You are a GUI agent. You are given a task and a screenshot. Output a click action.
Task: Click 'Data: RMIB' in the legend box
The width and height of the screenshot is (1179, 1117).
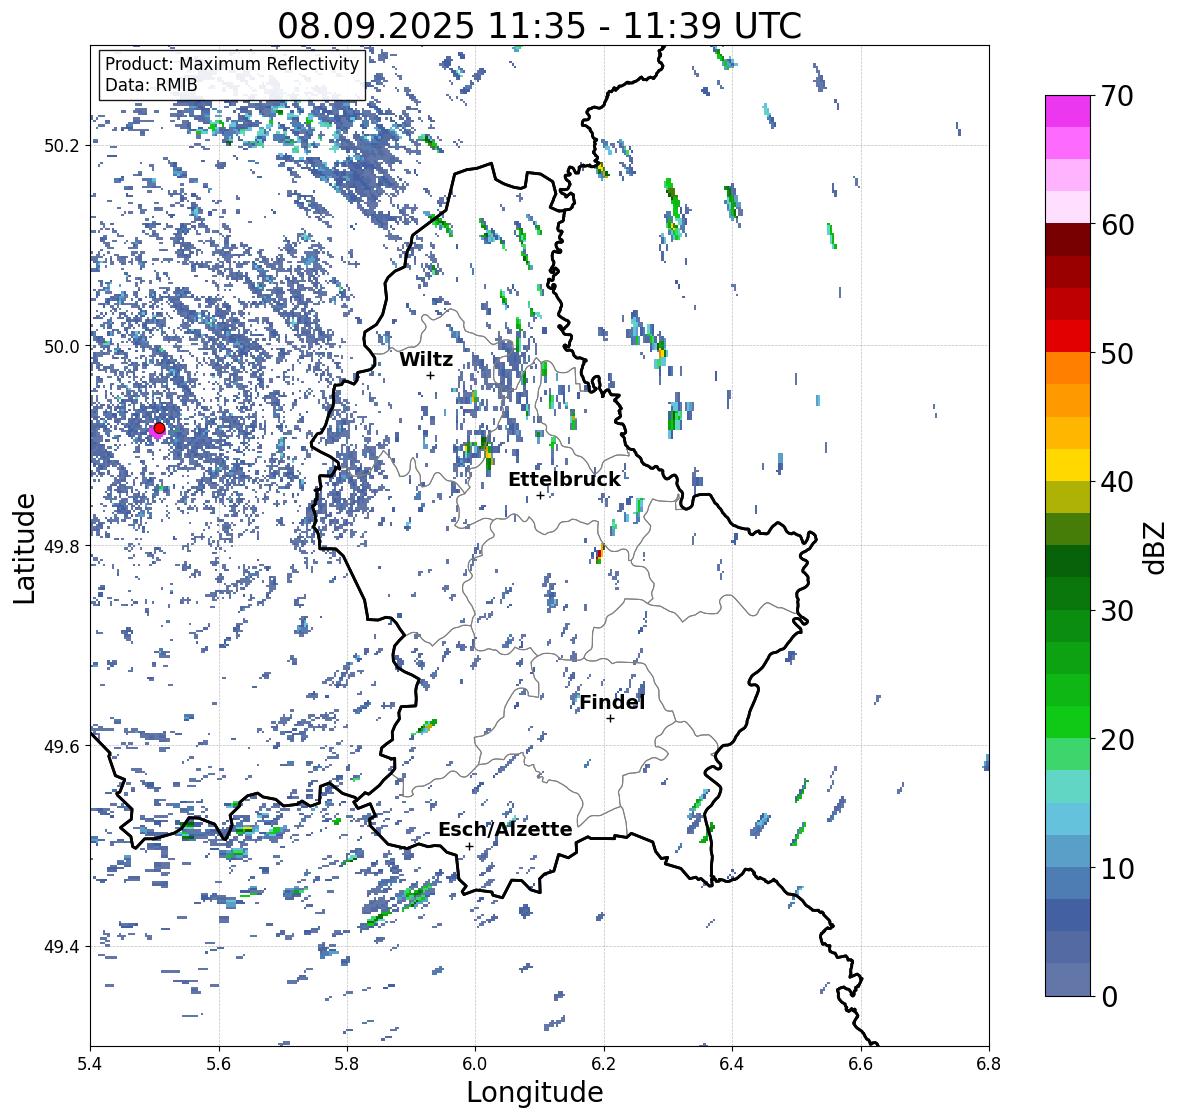tap(150, 85)
